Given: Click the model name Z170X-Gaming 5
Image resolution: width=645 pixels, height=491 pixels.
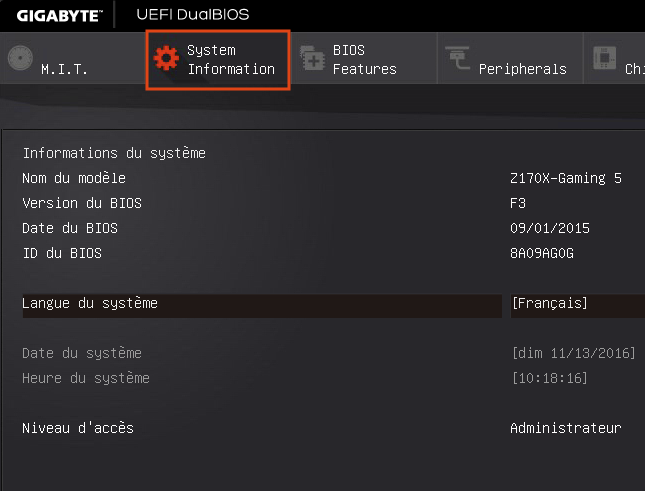Looking at the screenshot, I should pyautogui.click(x=566, y=178).
